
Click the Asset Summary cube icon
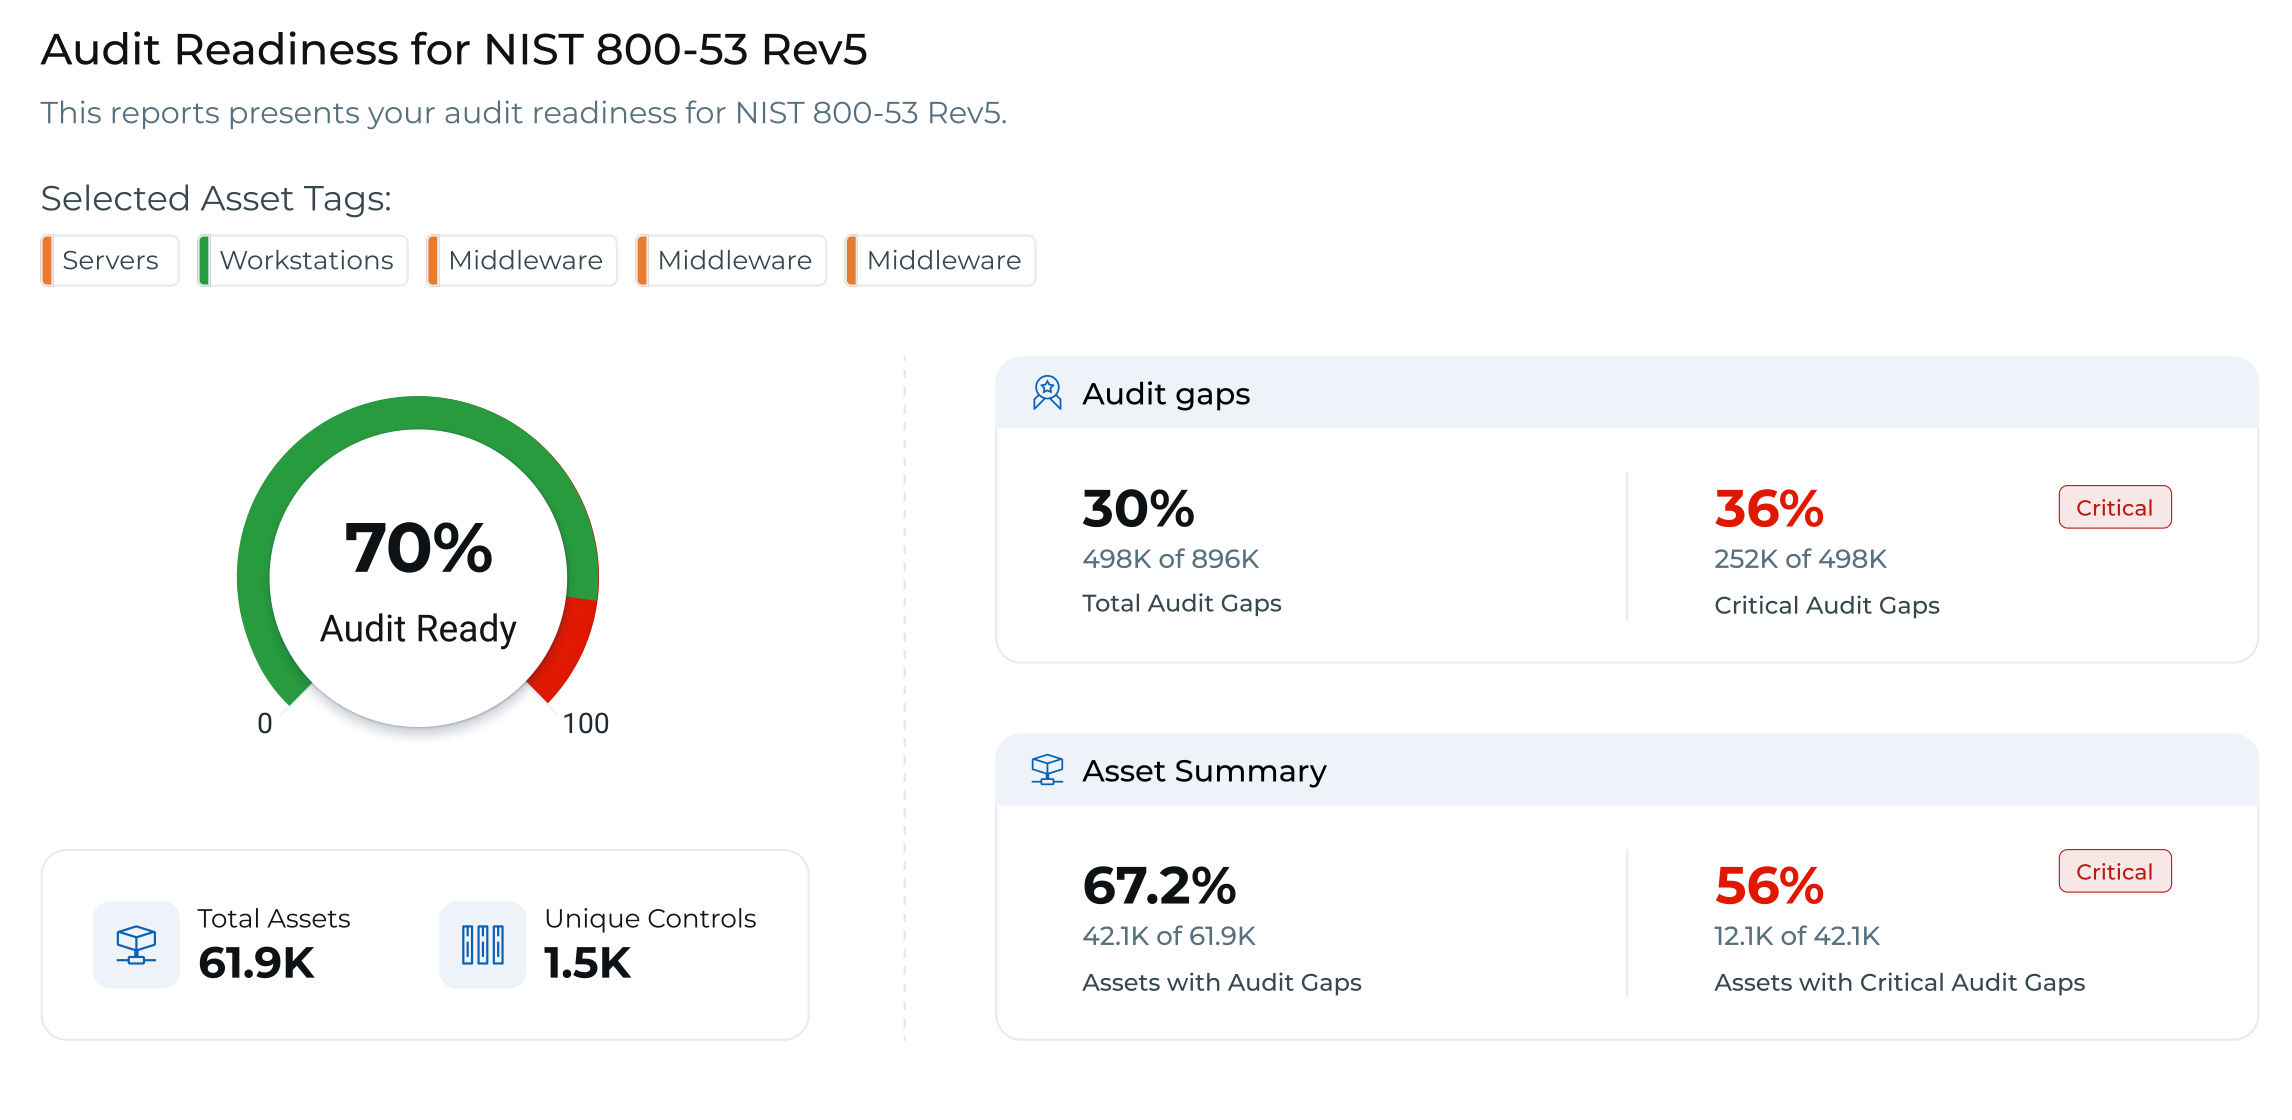coord(1045,770)
